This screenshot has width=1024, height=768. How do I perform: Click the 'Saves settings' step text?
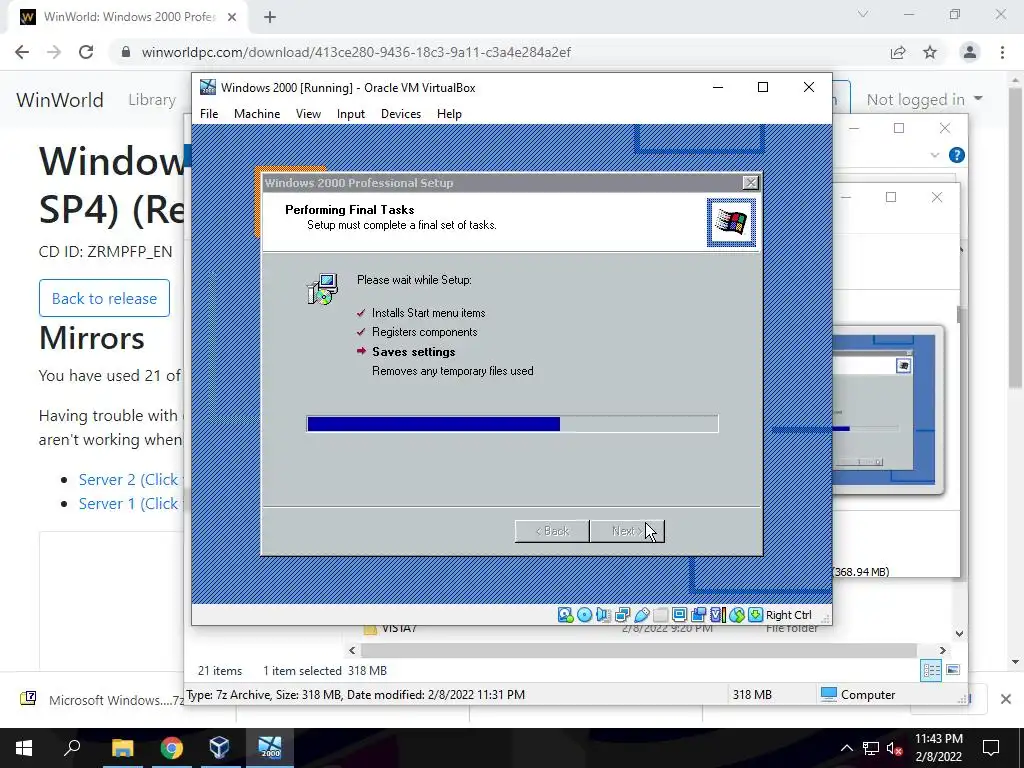pyautogui.click(x=413, y=352)
